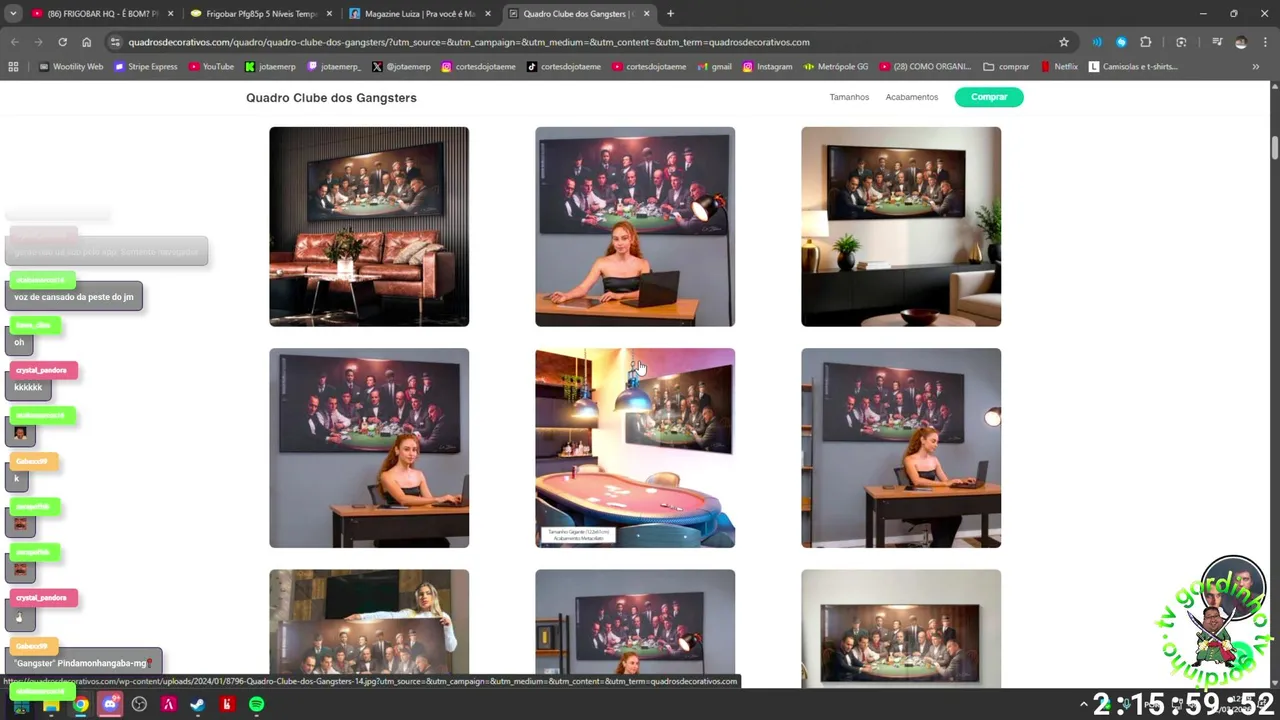This screenshot has height=720, width=1280.
Task: Show hidden system tray icons arrow
Action: click(1083, 704)
